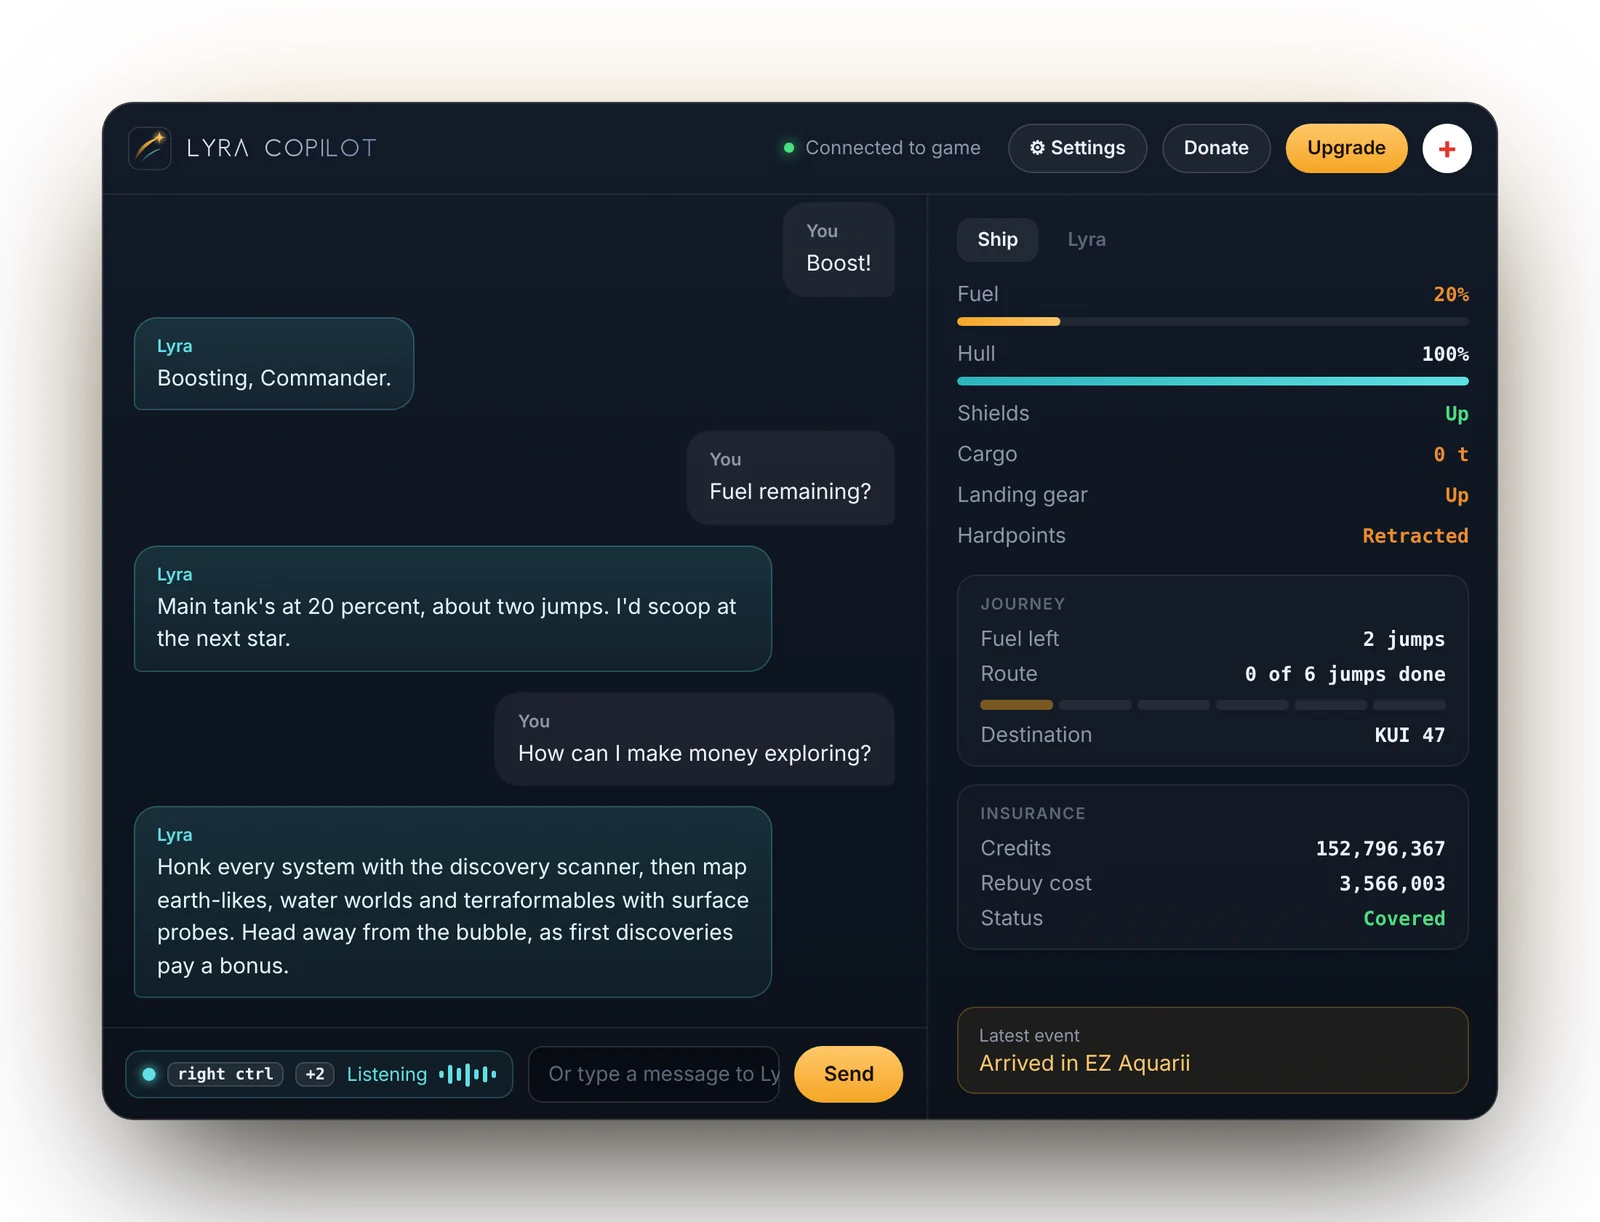Viewport: 1600px width, 1222px height.
Task: Switch to the Lyra tab
Action: point(1086,239)
